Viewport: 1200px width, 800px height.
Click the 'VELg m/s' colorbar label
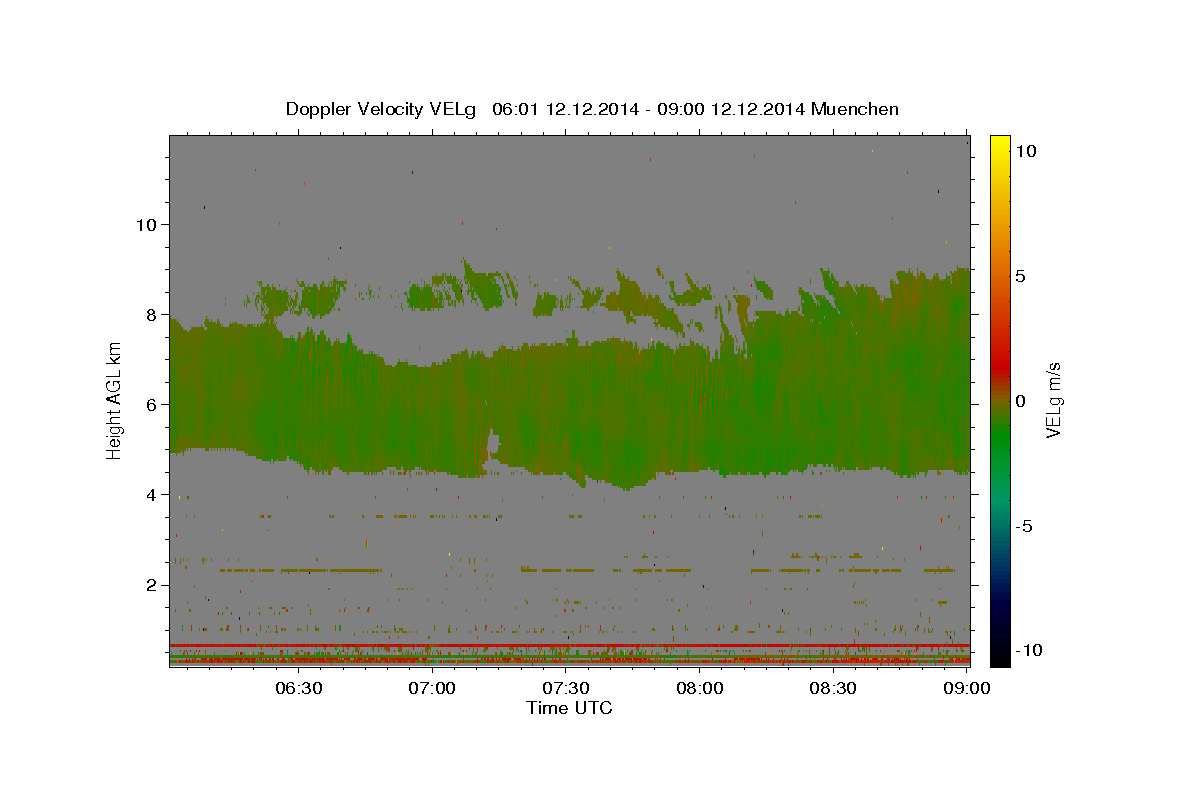(x=1053, y=400)
